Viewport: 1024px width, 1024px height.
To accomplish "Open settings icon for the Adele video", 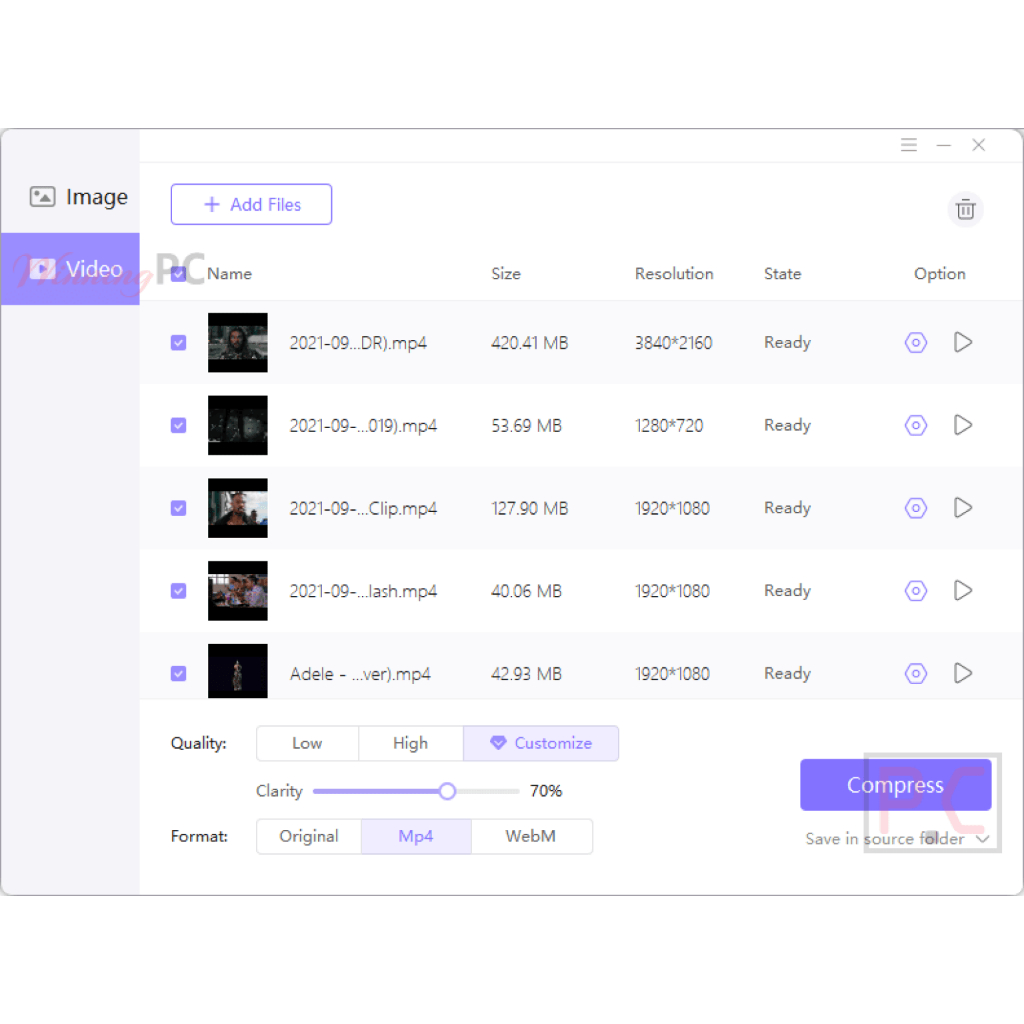I will coord(915,674).
